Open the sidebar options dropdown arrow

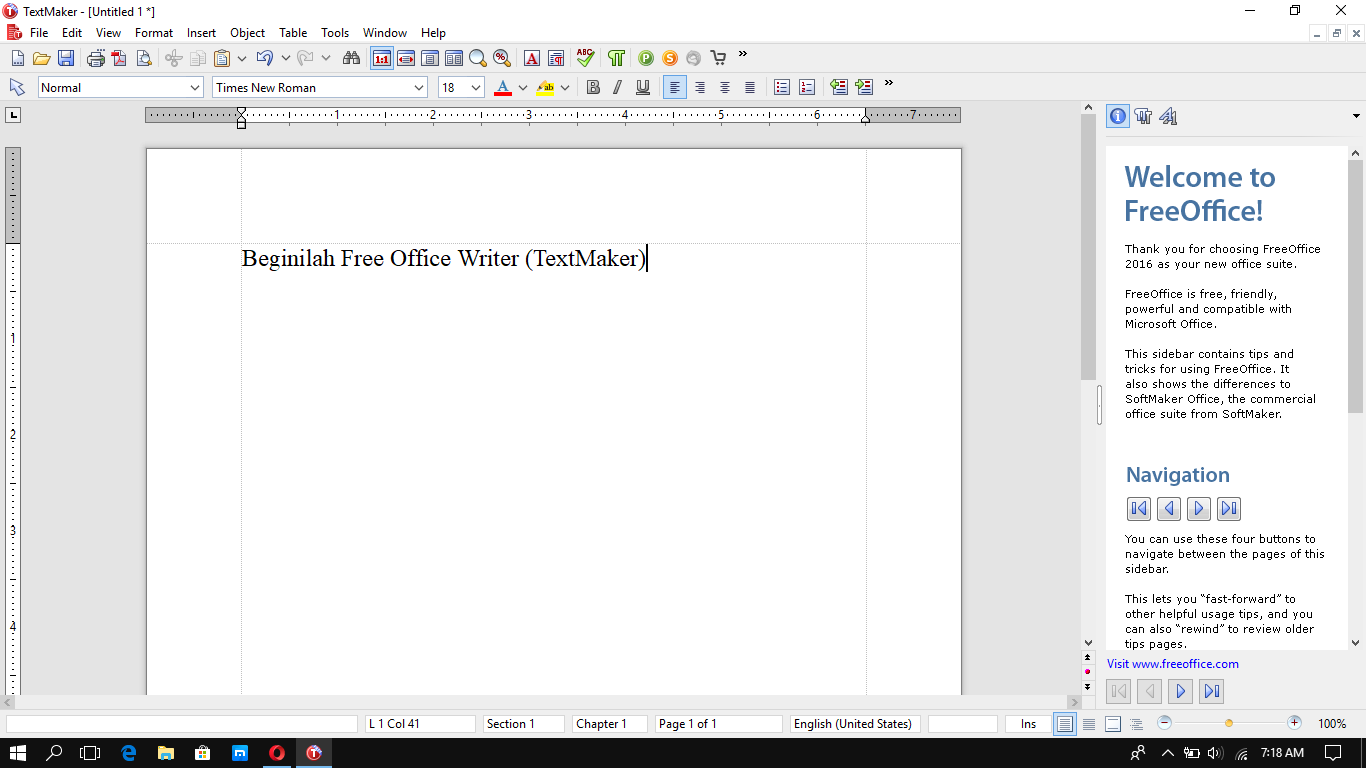click(x=1355, y=117)
